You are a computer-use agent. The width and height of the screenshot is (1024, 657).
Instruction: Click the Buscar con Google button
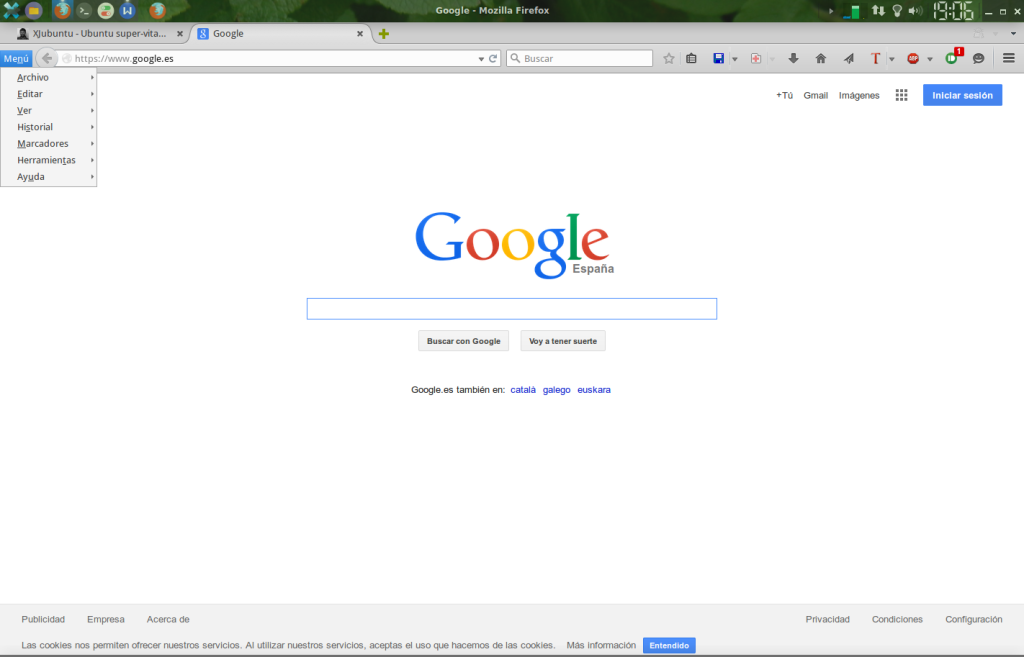[464, 341]
